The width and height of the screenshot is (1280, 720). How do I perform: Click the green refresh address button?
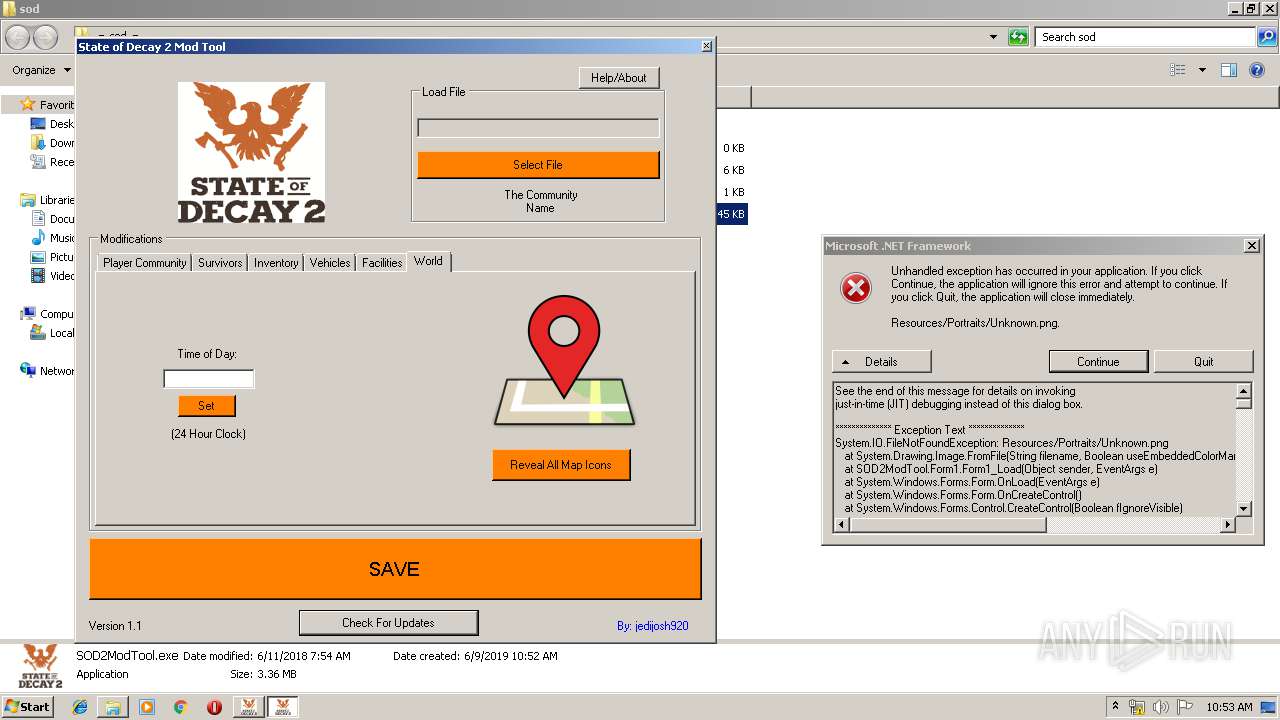click(1018, 37)
